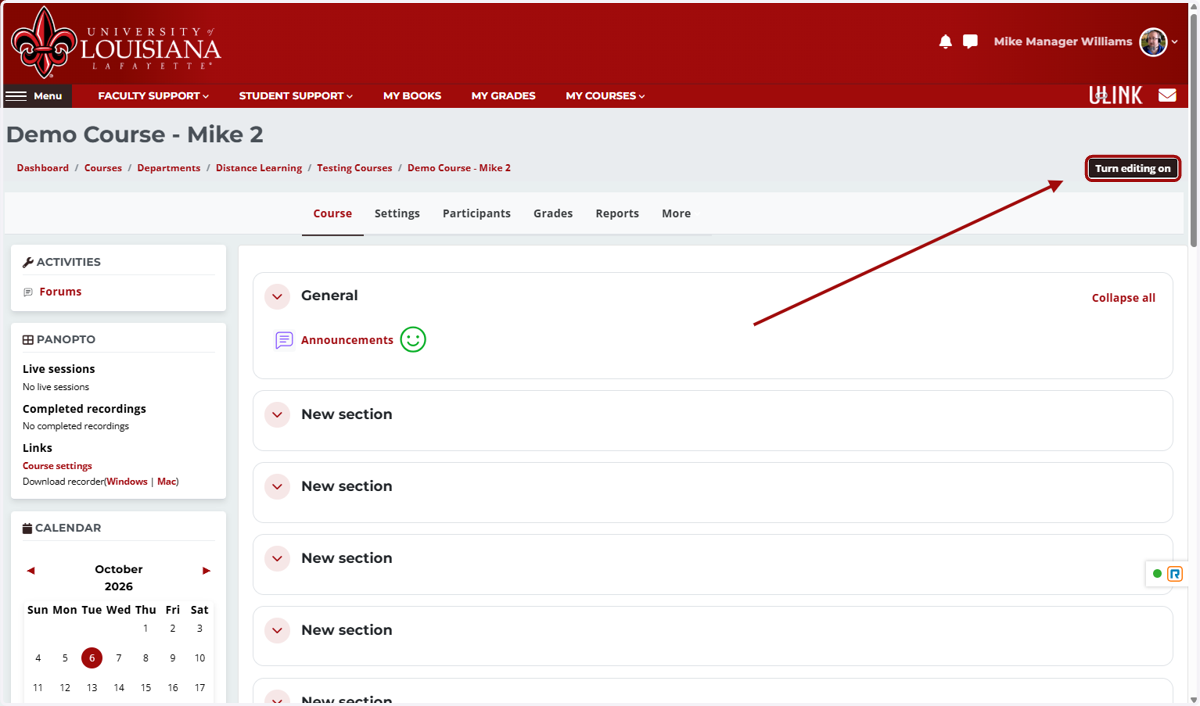Click Mike Manager Williams user name
The width and height of the screenshot is (1200, 706).
[x=1063, y=42]
